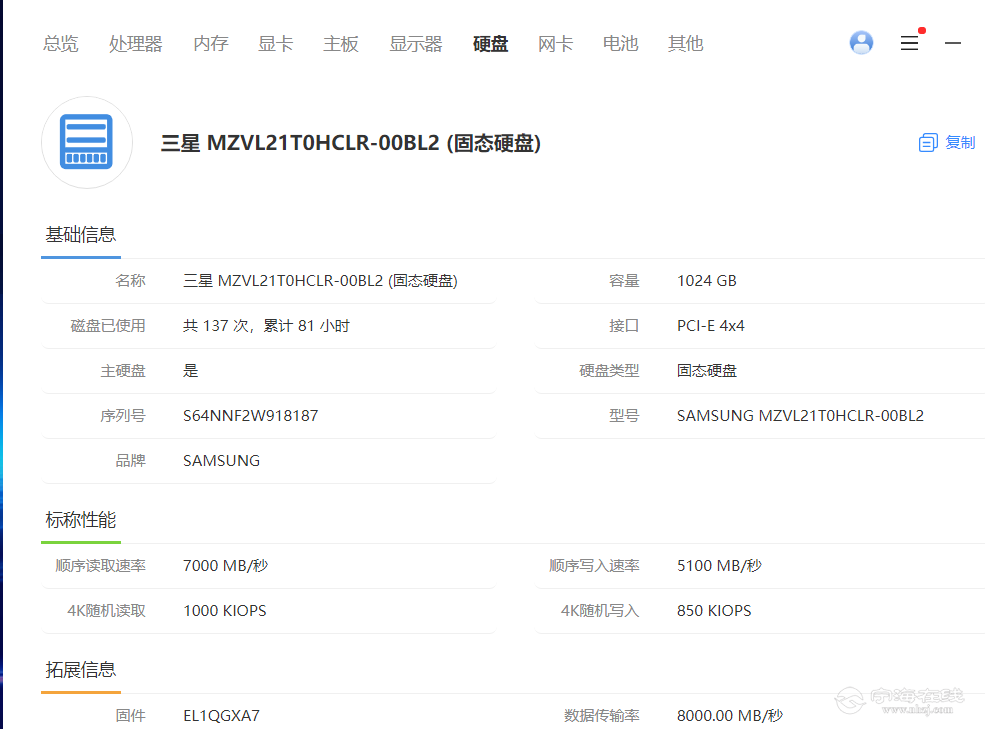
Task: Select model value SAMSUNG MZVL21T0HCLR-00BL2
Action: [x=800, y=415]
